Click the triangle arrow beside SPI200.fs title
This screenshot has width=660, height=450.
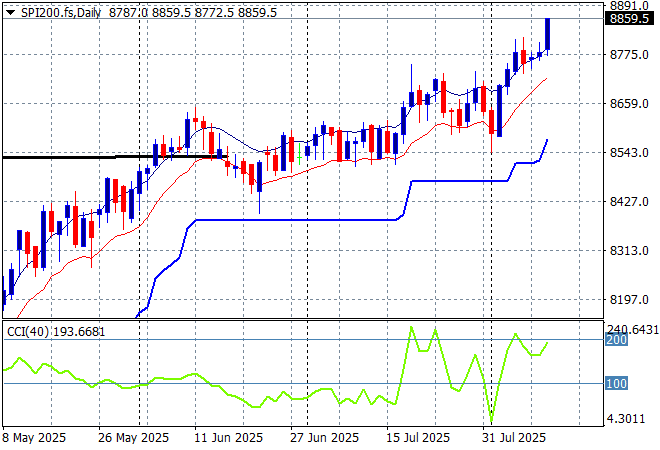click(10, 12)
